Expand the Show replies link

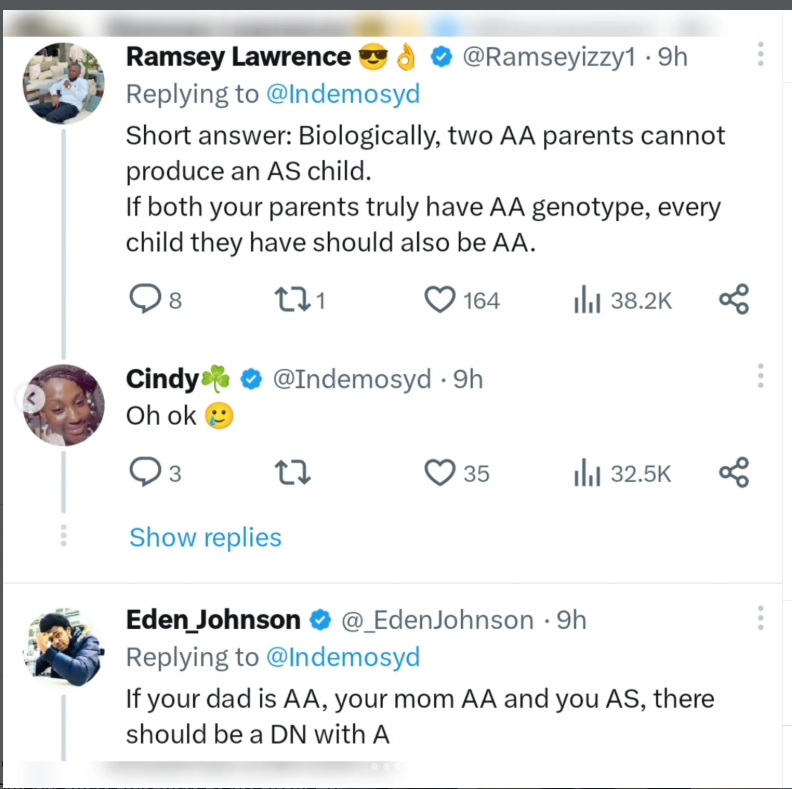click(x=205, y=537)
